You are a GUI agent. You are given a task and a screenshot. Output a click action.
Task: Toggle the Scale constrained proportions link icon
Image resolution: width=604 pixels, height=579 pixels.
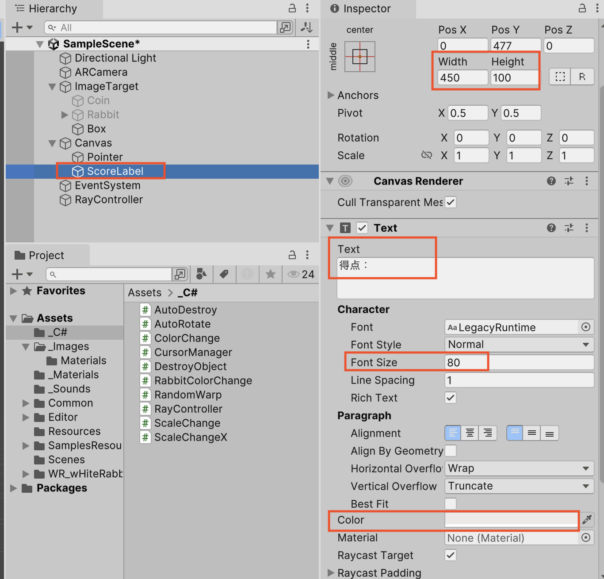[x=426, y=156]
